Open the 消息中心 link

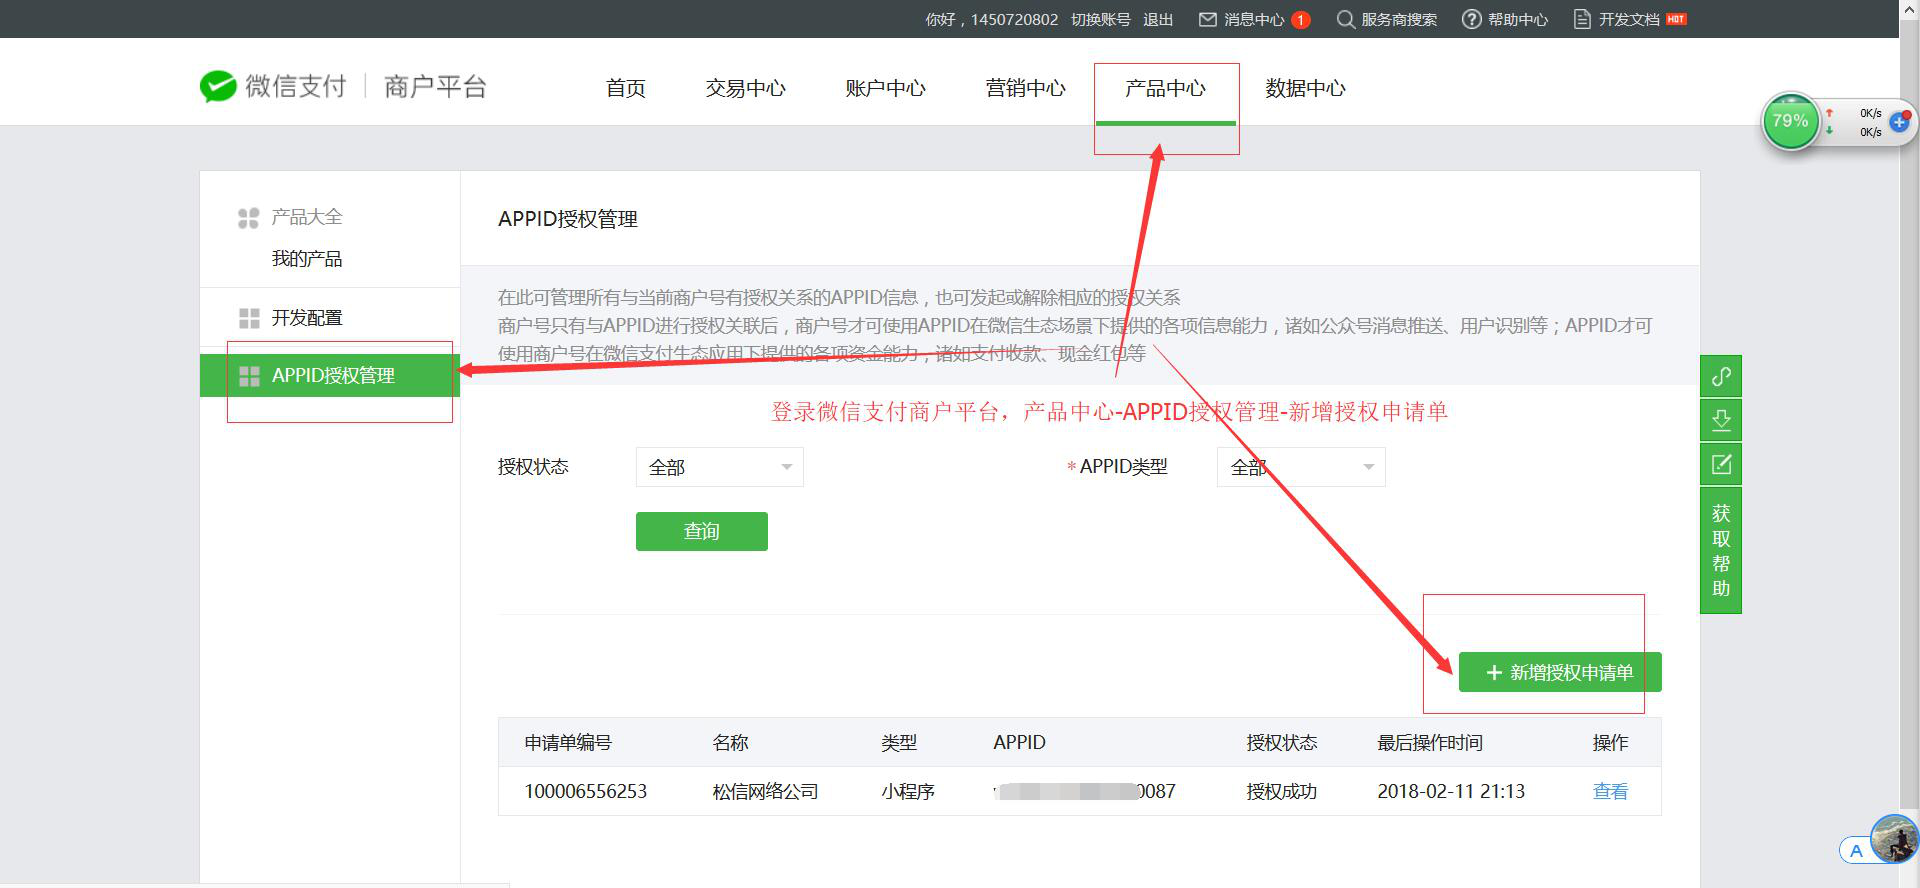point(1254,19)
